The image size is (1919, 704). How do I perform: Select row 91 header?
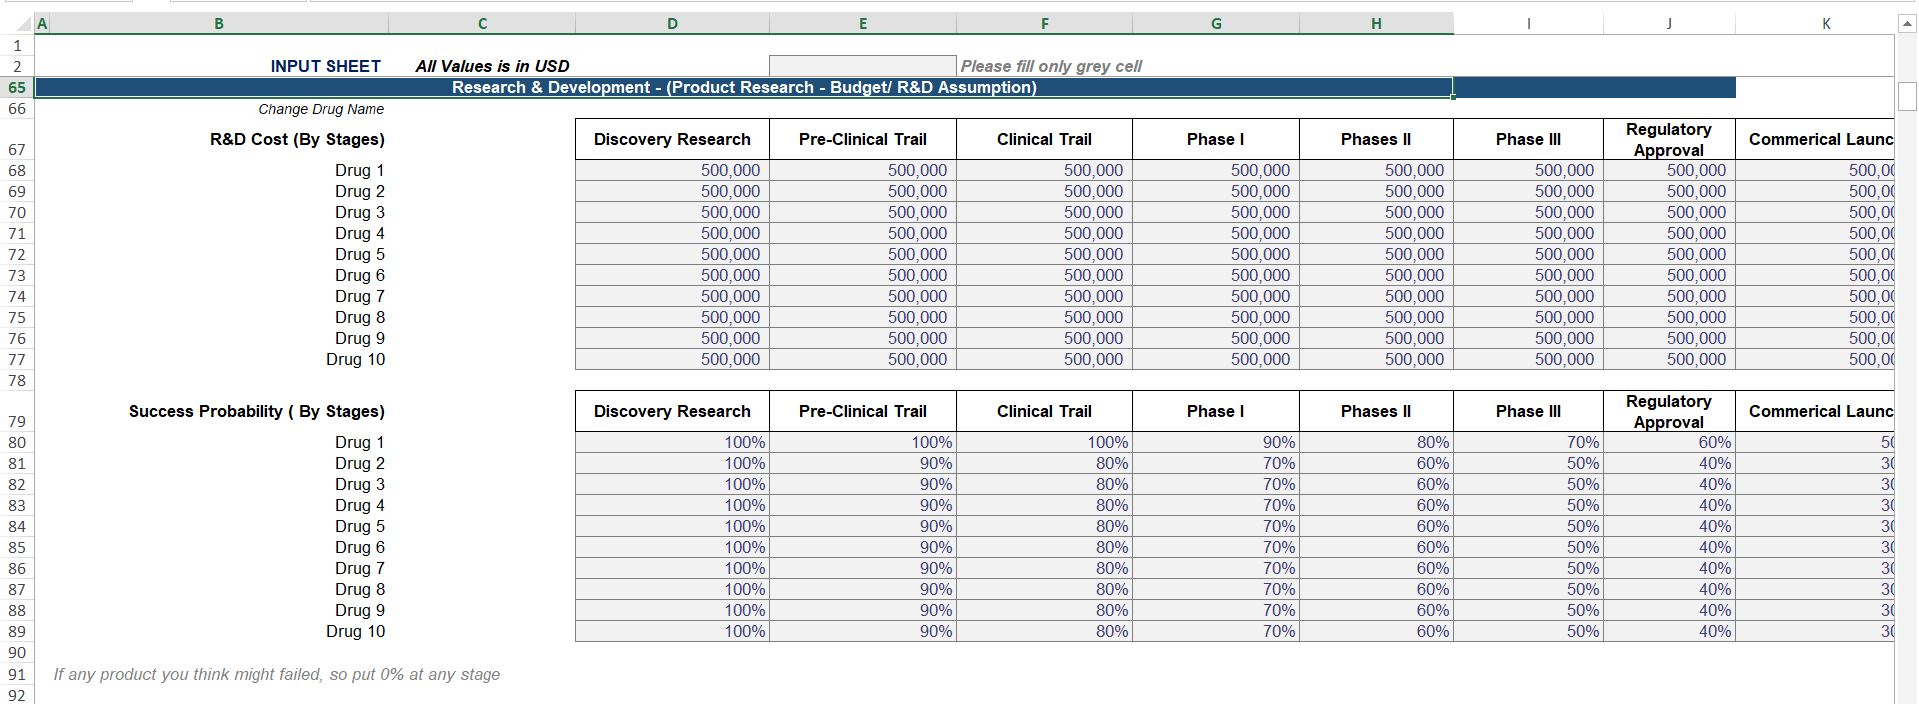[x=17, y=674]
